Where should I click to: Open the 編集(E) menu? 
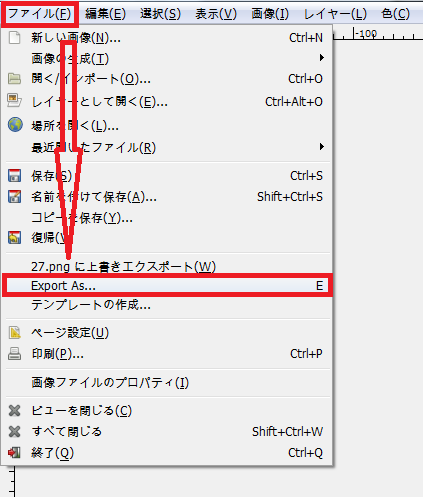(x=105, y=14)
